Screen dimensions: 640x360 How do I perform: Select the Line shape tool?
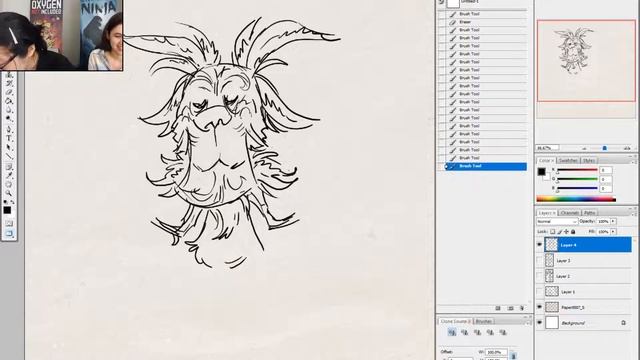point(9,157)
